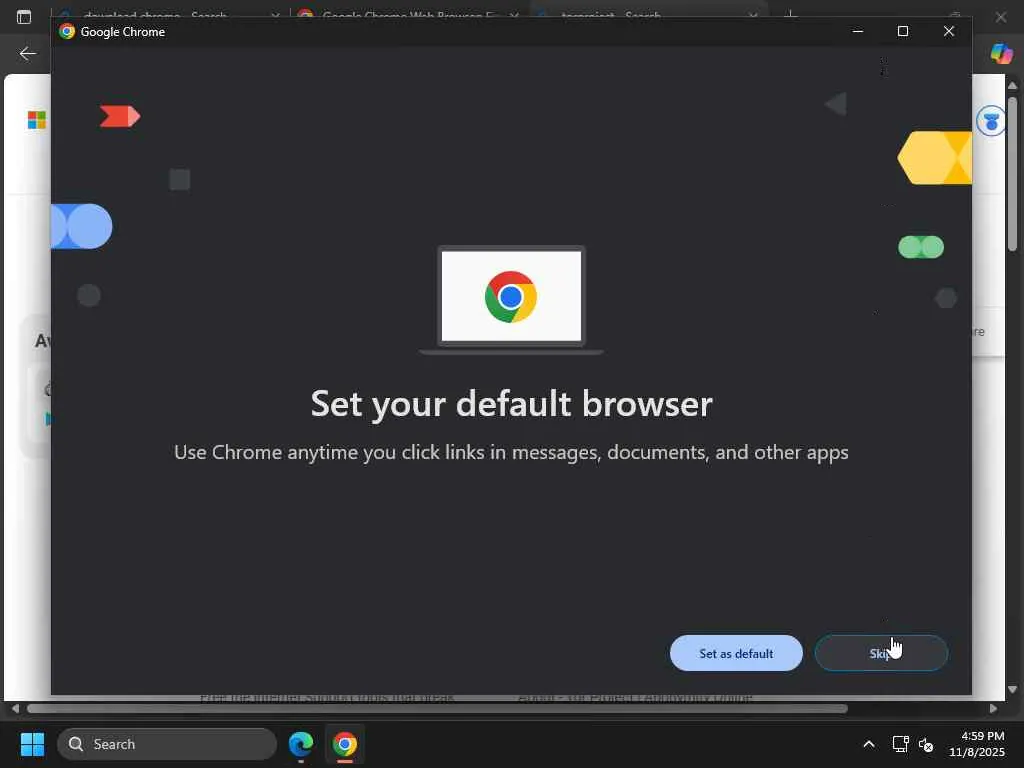Open the Windows Start menu
This screenshot has height=768, width=1024.
[32, 744]
